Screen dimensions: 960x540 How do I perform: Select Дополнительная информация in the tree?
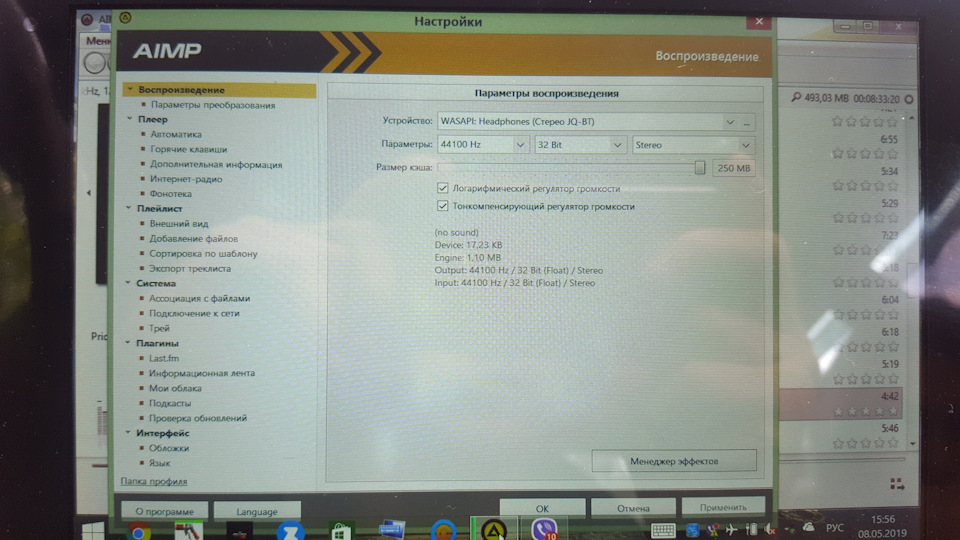[216, 164]
